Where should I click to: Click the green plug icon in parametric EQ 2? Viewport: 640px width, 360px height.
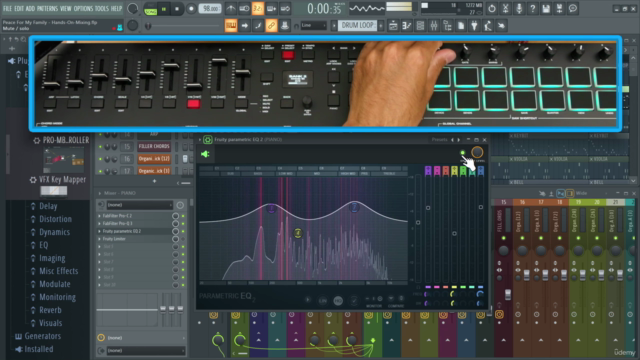tap(205, 154)
